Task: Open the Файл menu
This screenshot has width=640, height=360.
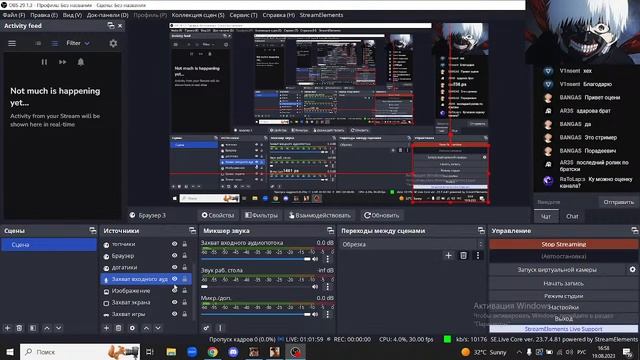Action: coord(14,15)
